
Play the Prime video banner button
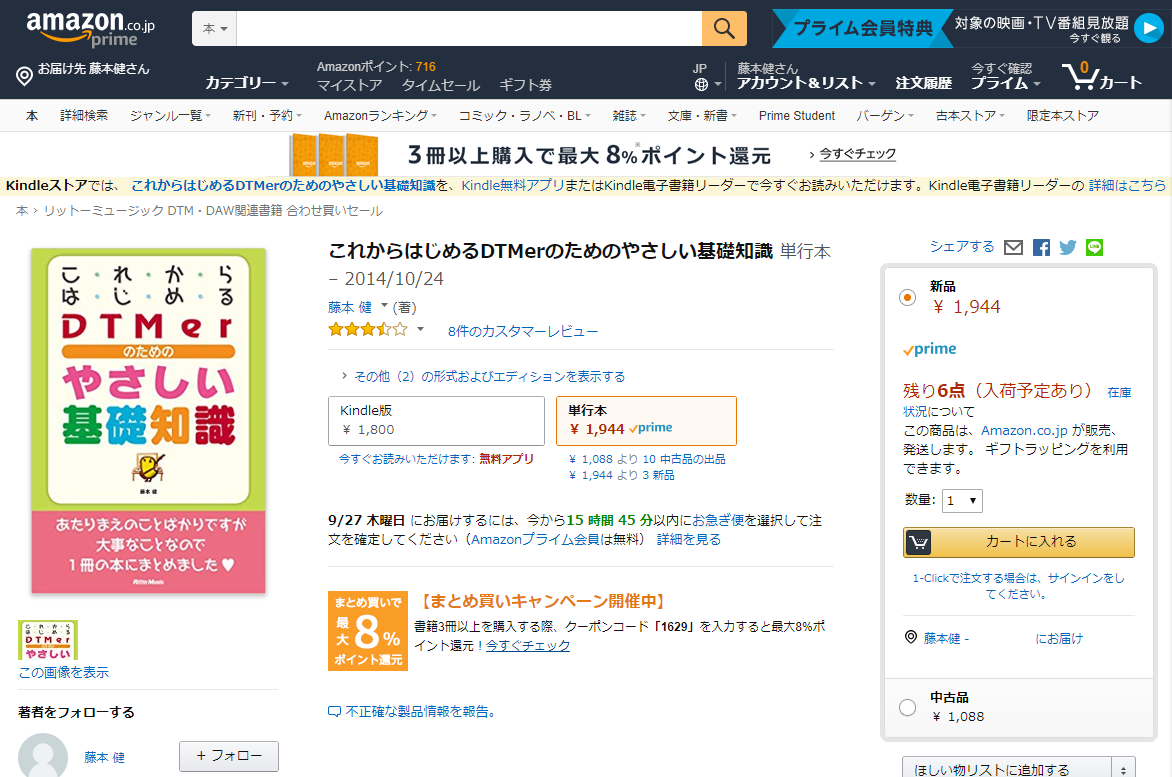point(1148,28)
